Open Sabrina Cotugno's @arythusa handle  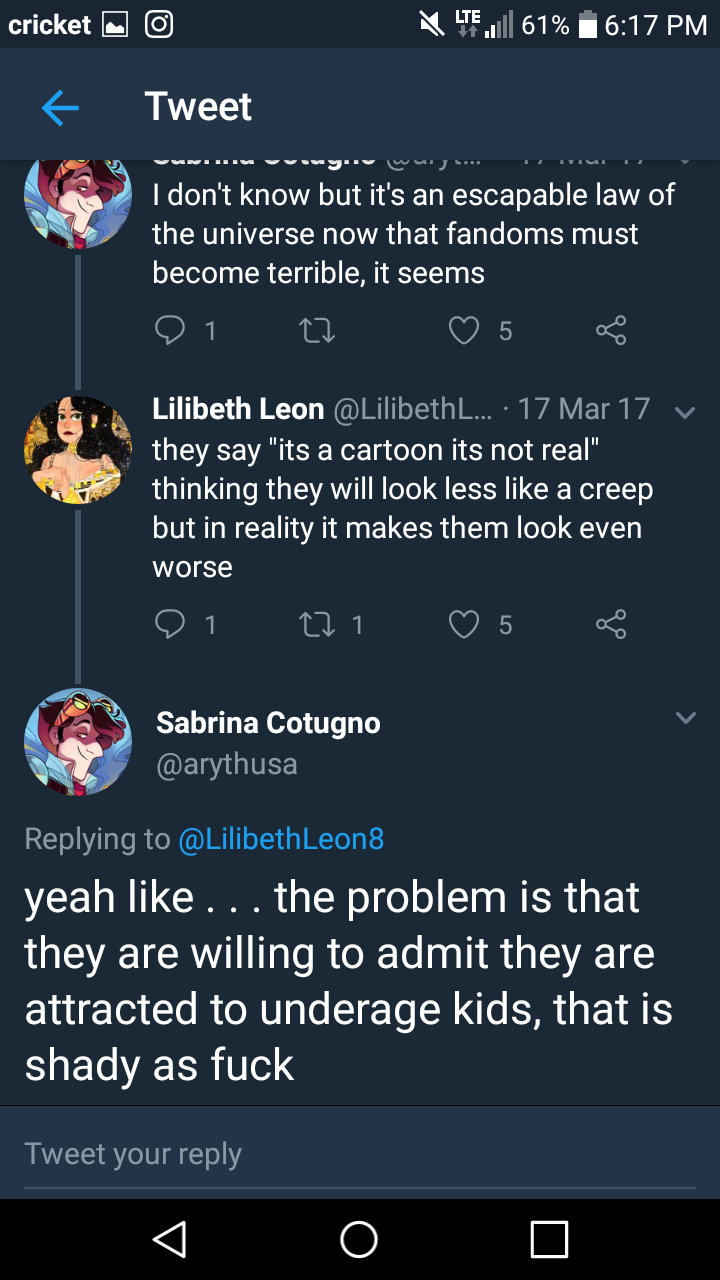[227, 764]
